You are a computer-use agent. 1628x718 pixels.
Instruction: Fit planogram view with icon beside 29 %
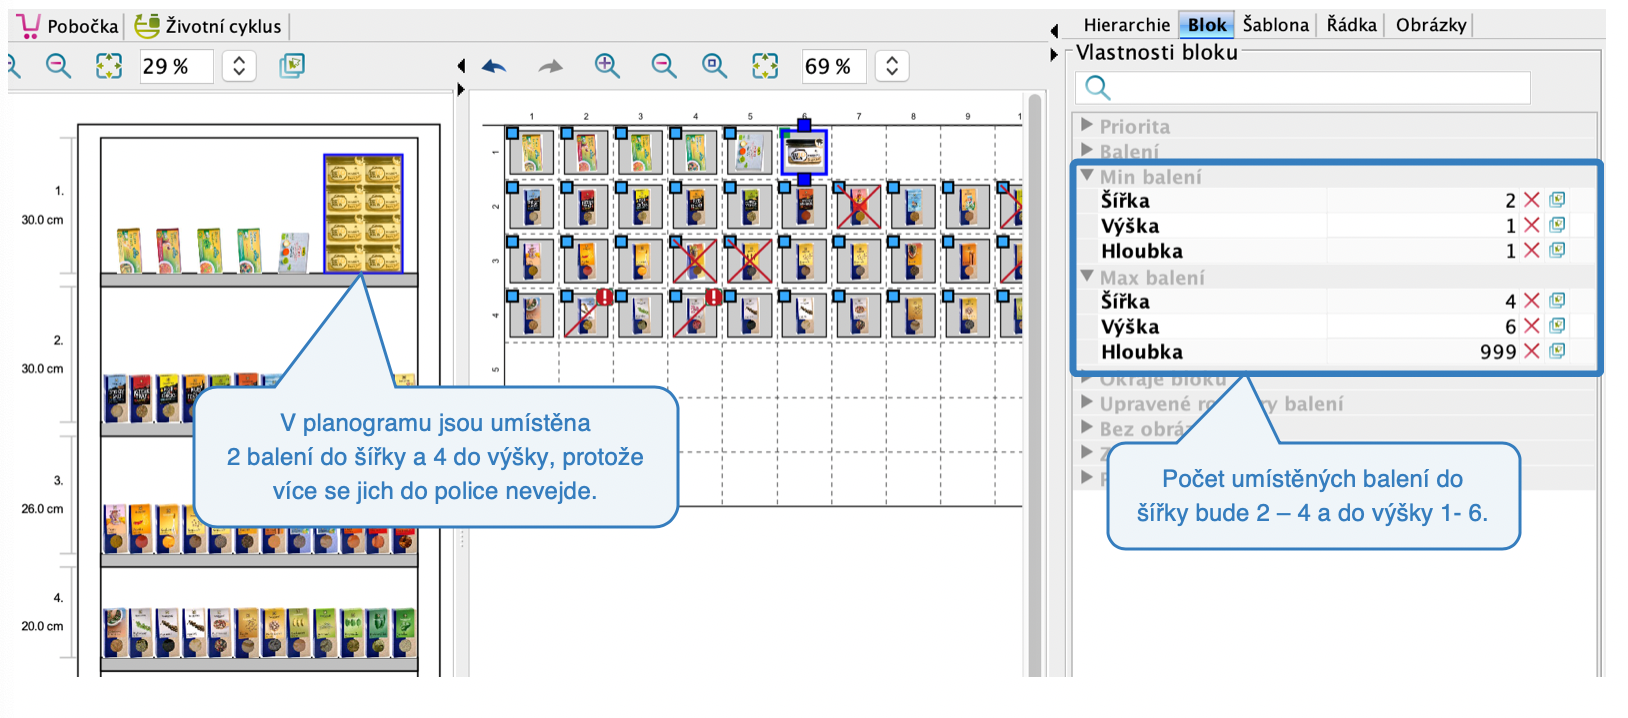[108, 66]
